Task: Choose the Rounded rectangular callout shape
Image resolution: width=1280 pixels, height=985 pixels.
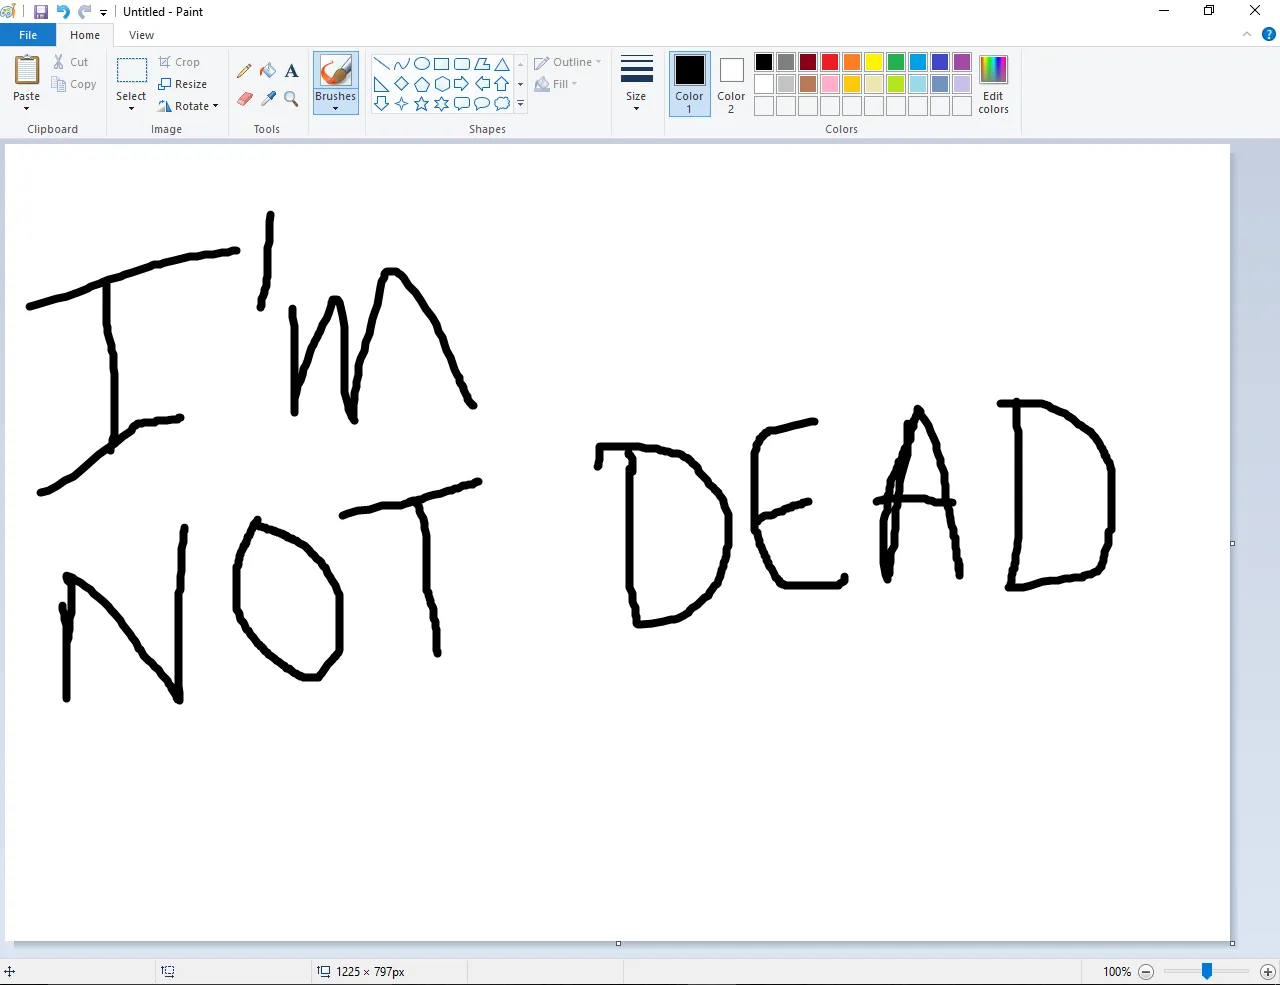Action: point(462,104)
